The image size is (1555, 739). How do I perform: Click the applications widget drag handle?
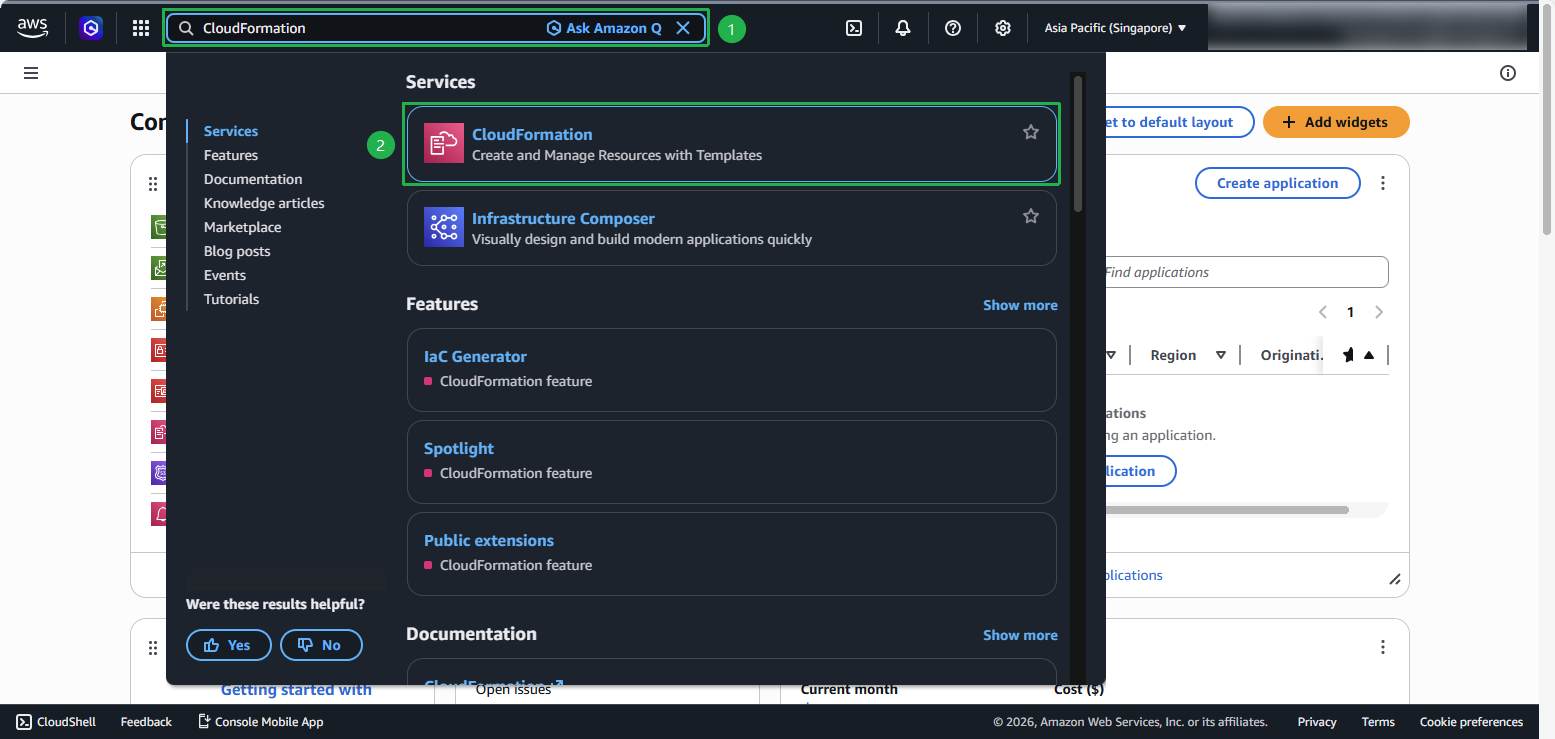(x=153, y=184)
